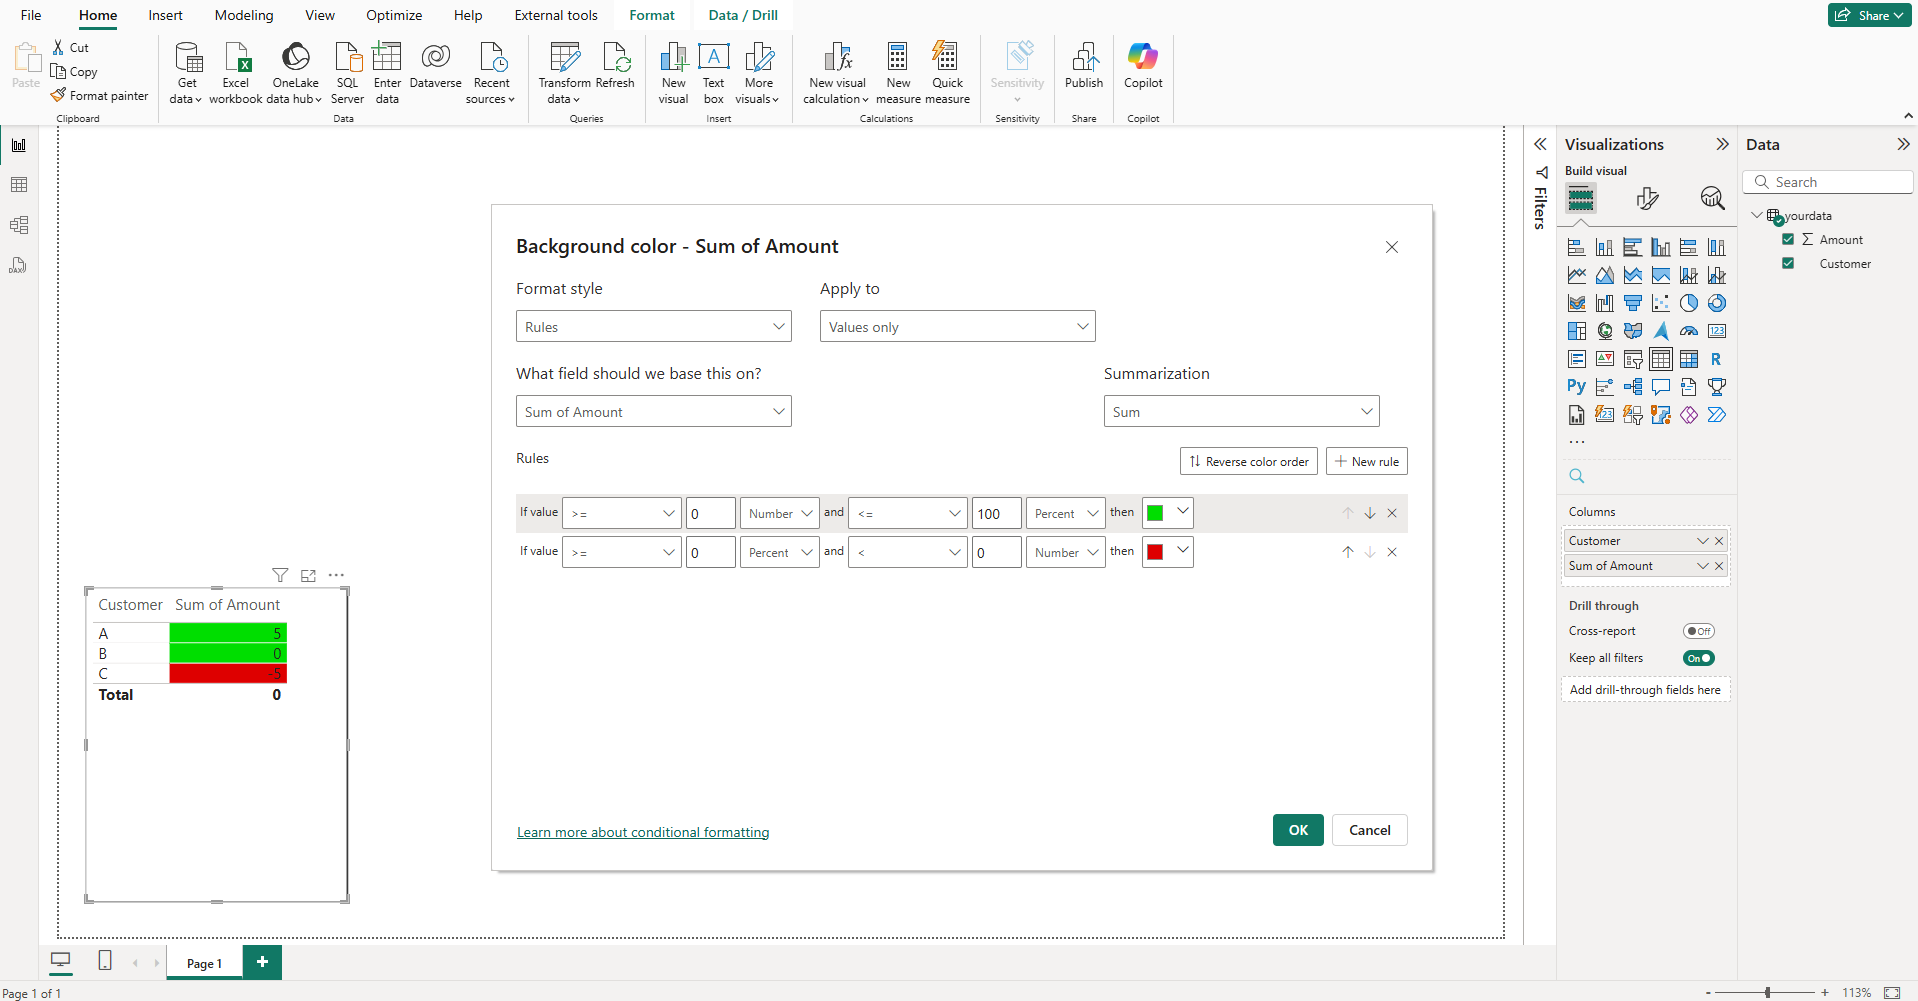This screenshot has height=1001, width=1918.
Task: Open the field selection Sum of Amount dropdown
Action: tap(654, 411)
